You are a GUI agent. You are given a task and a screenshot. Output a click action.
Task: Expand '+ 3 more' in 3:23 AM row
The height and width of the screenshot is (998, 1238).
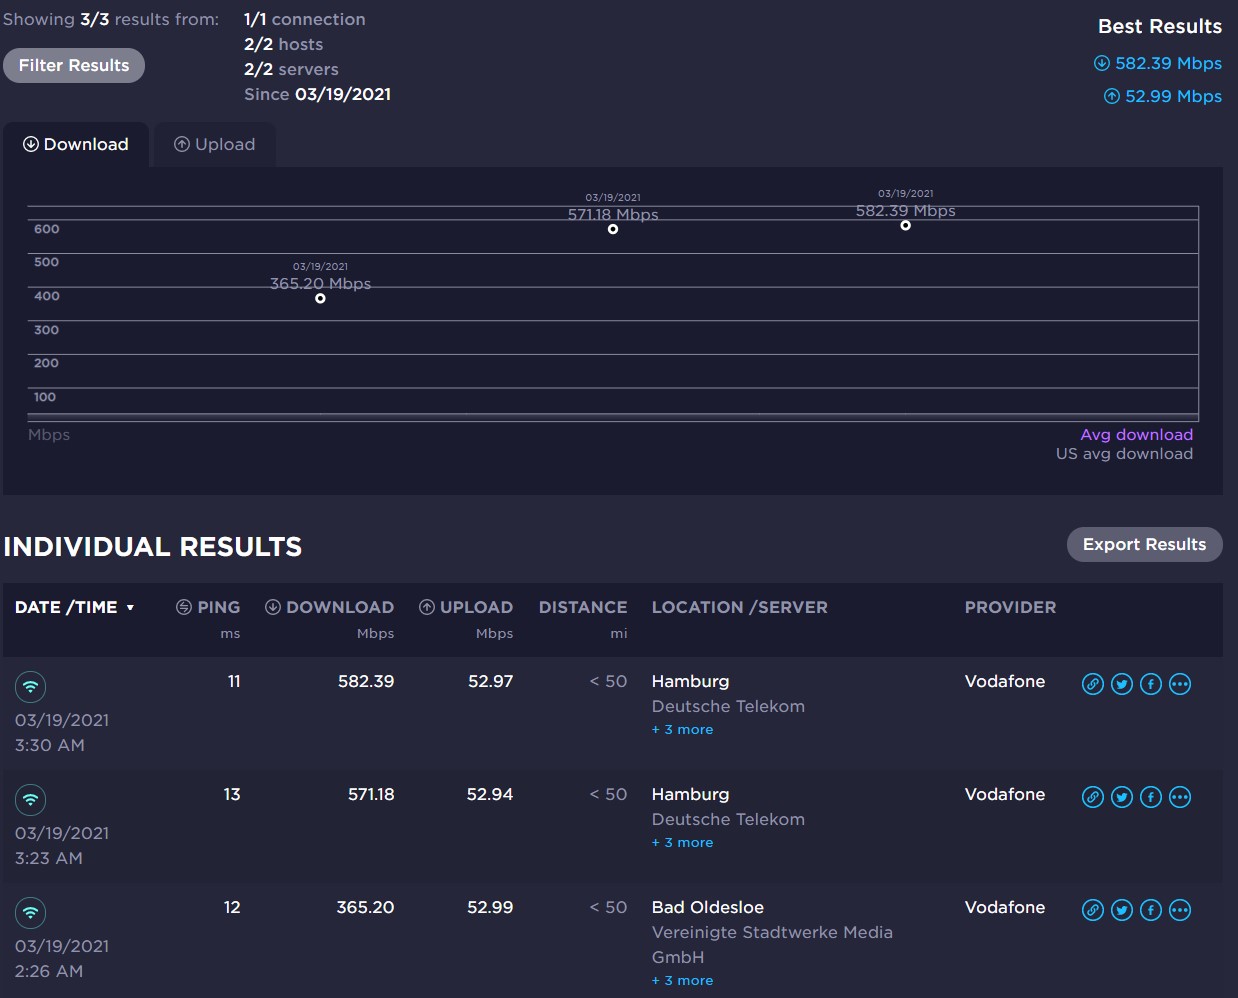(683, 843)
